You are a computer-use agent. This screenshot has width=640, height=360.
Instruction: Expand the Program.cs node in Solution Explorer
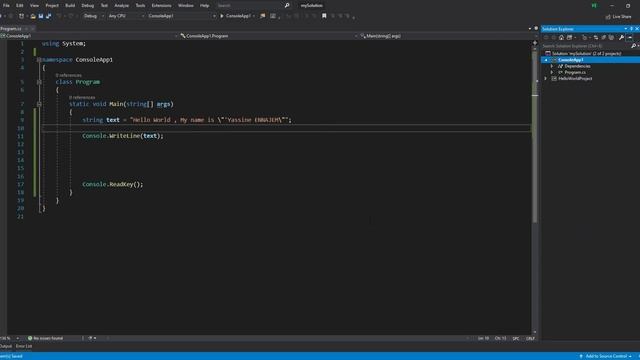(x=552, y=72)
